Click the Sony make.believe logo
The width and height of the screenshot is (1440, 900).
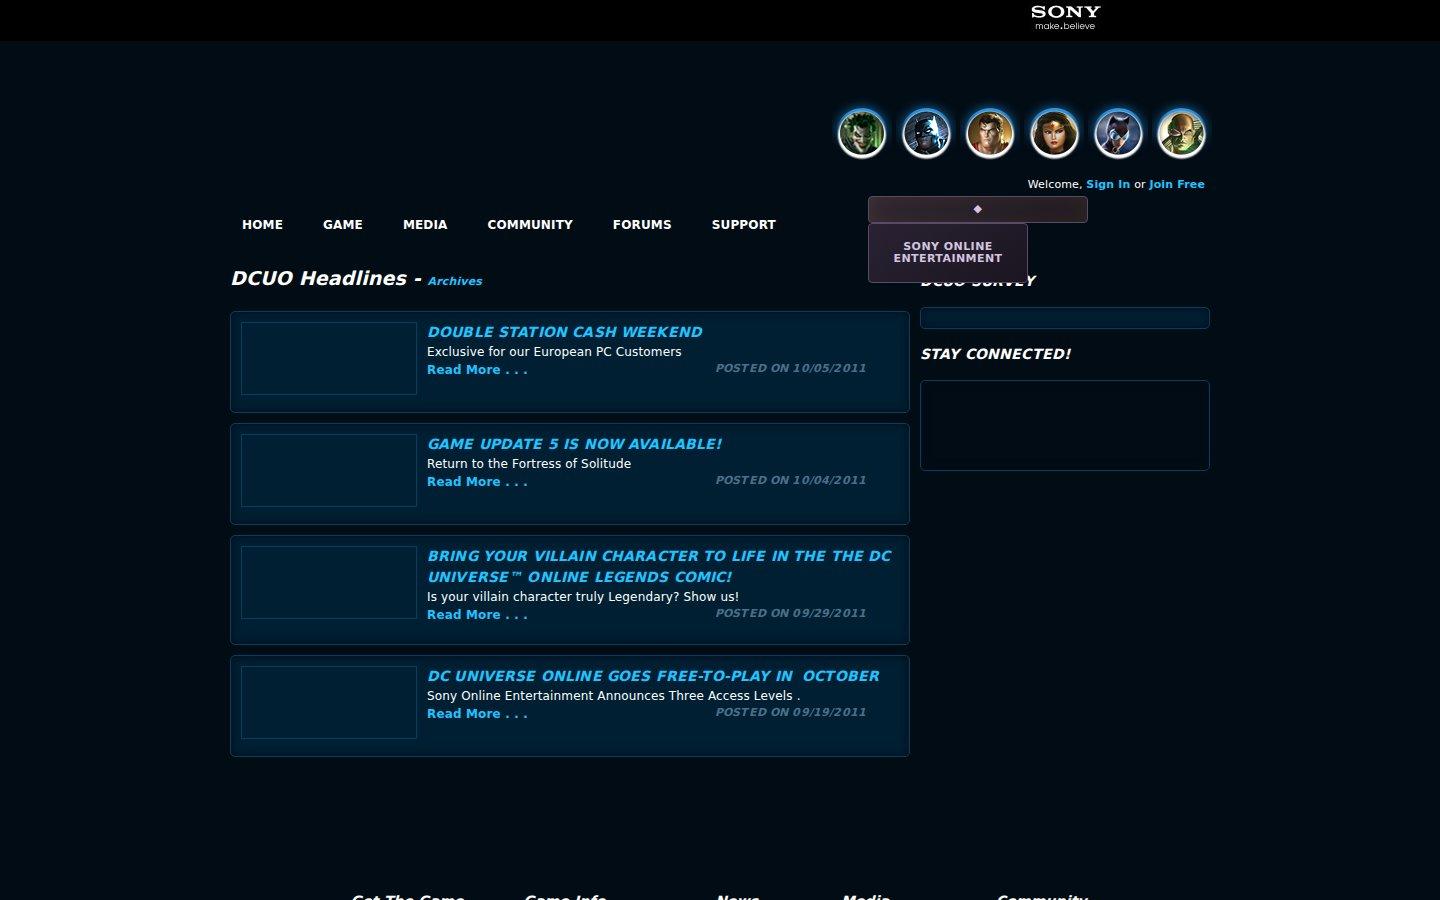pyautogui.click(x=1065, y=17)
